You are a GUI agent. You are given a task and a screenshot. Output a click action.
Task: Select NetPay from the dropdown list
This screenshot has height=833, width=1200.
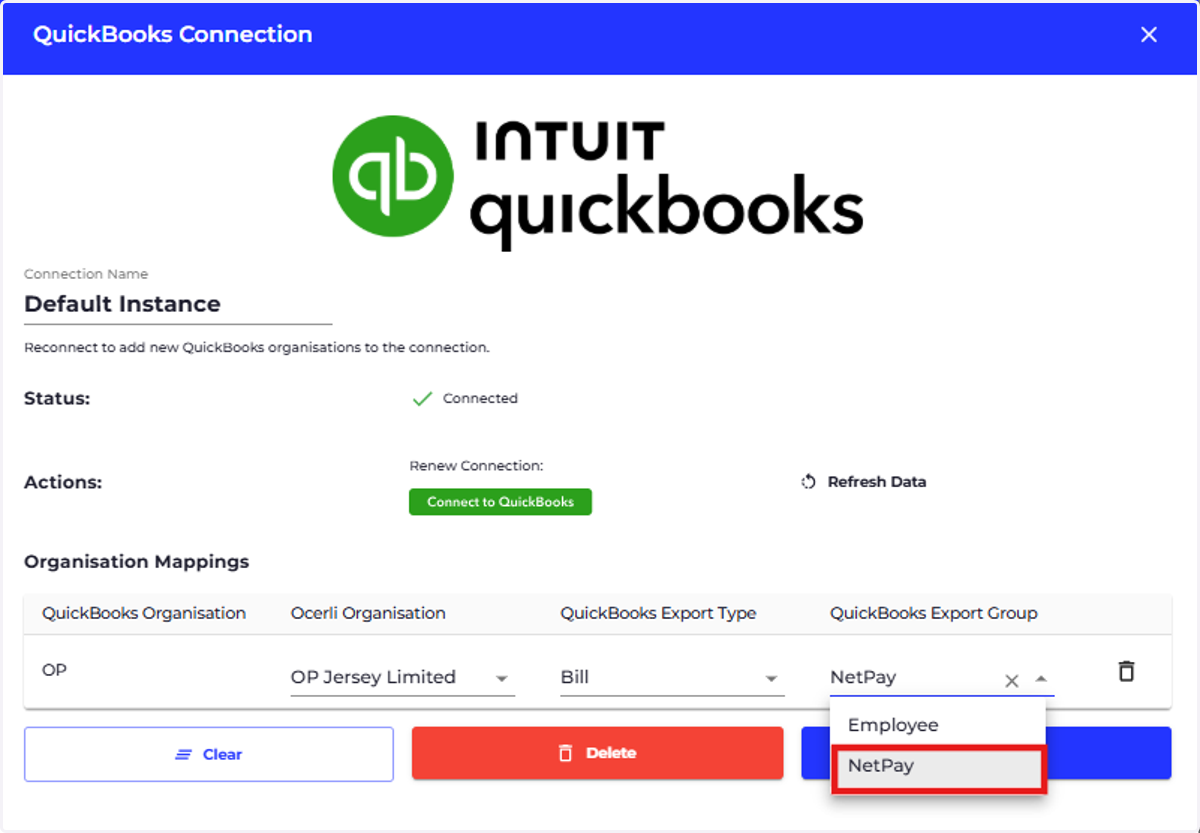(x=938, y=769)
